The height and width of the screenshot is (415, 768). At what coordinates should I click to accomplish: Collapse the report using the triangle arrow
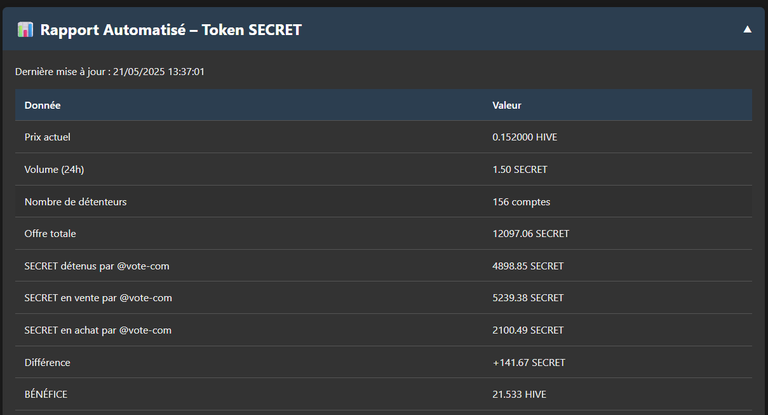pyautogui.click(x=747, y=29)
